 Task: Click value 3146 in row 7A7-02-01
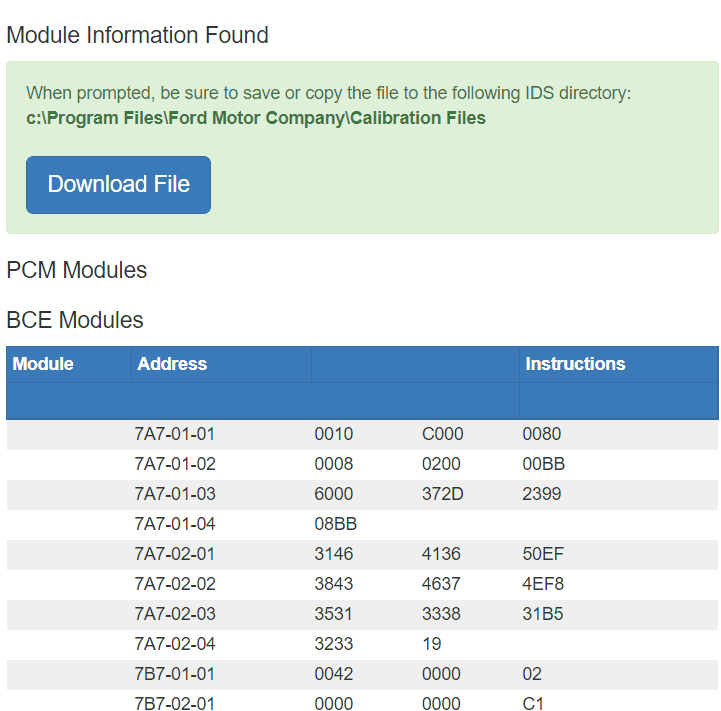point(334,554)
